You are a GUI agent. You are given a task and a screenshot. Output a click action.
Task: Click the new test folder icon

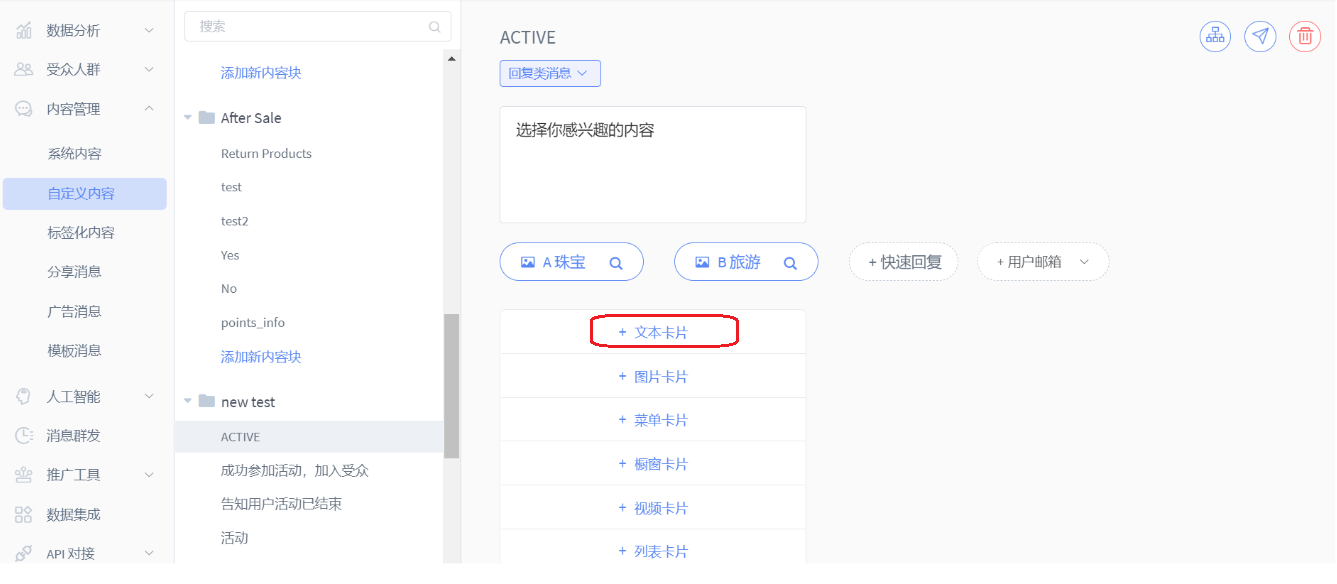(x=207, y=402)
